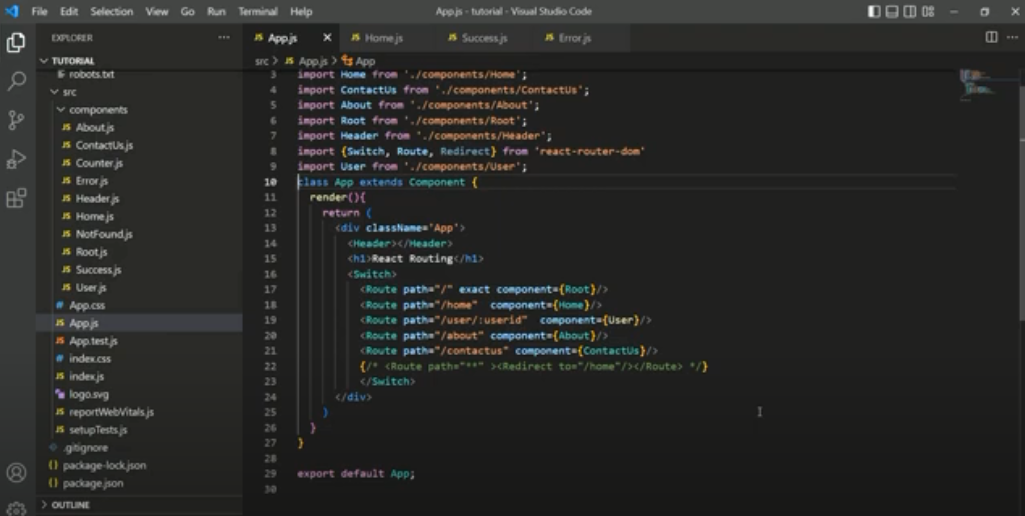Image resolution: width=1025 pixels, height=516 pixels.
Task: Open the Selection menu
Action: 112,11
